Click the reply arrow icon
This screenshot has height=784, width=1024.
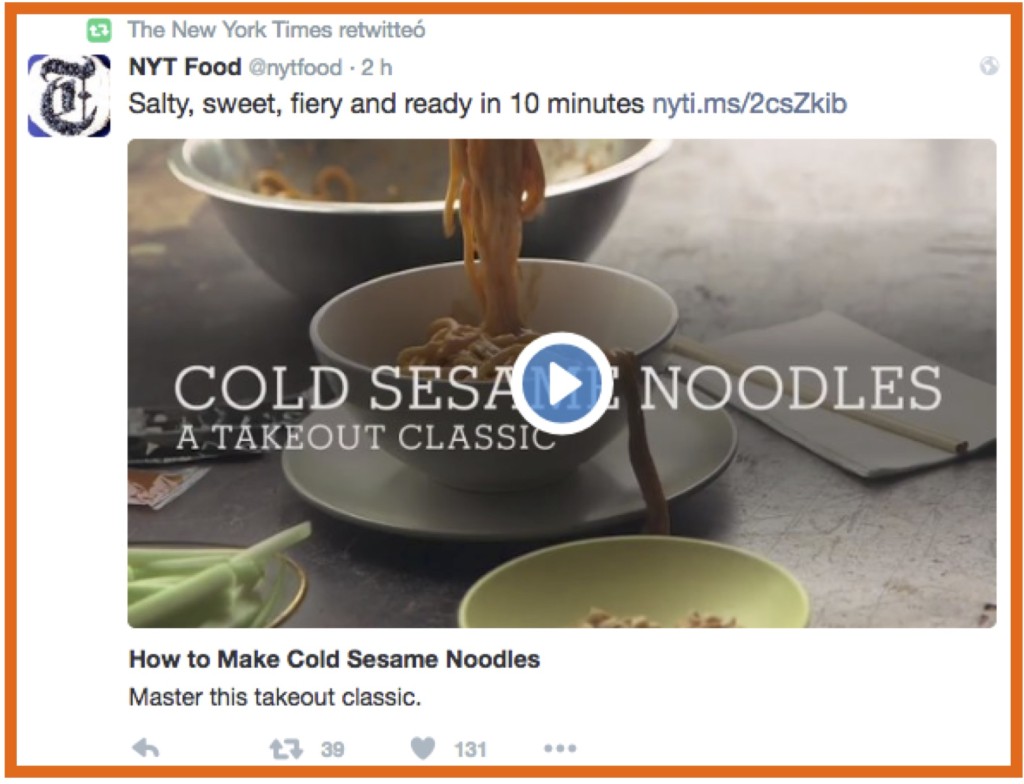click(x=145, y=748)
